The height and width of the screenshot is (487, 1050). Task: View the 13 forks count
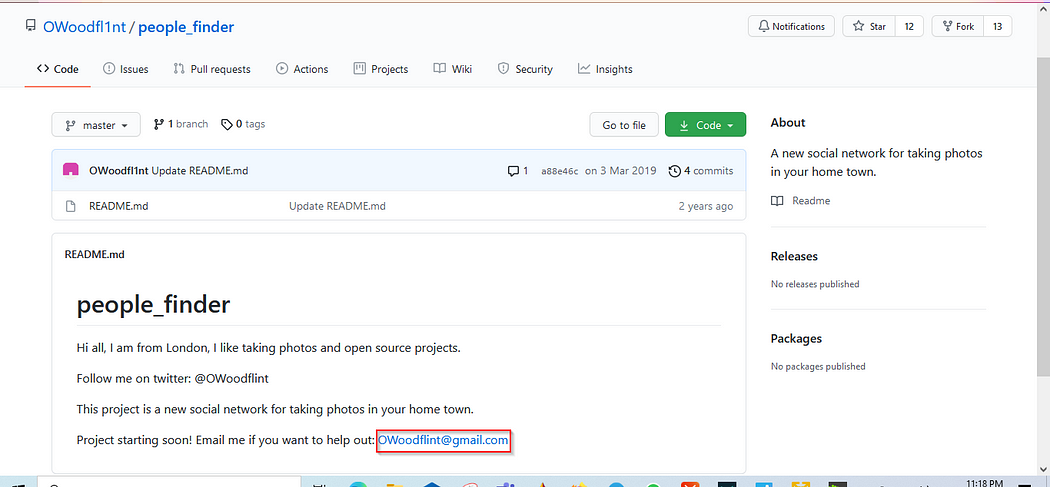[997, 26]
